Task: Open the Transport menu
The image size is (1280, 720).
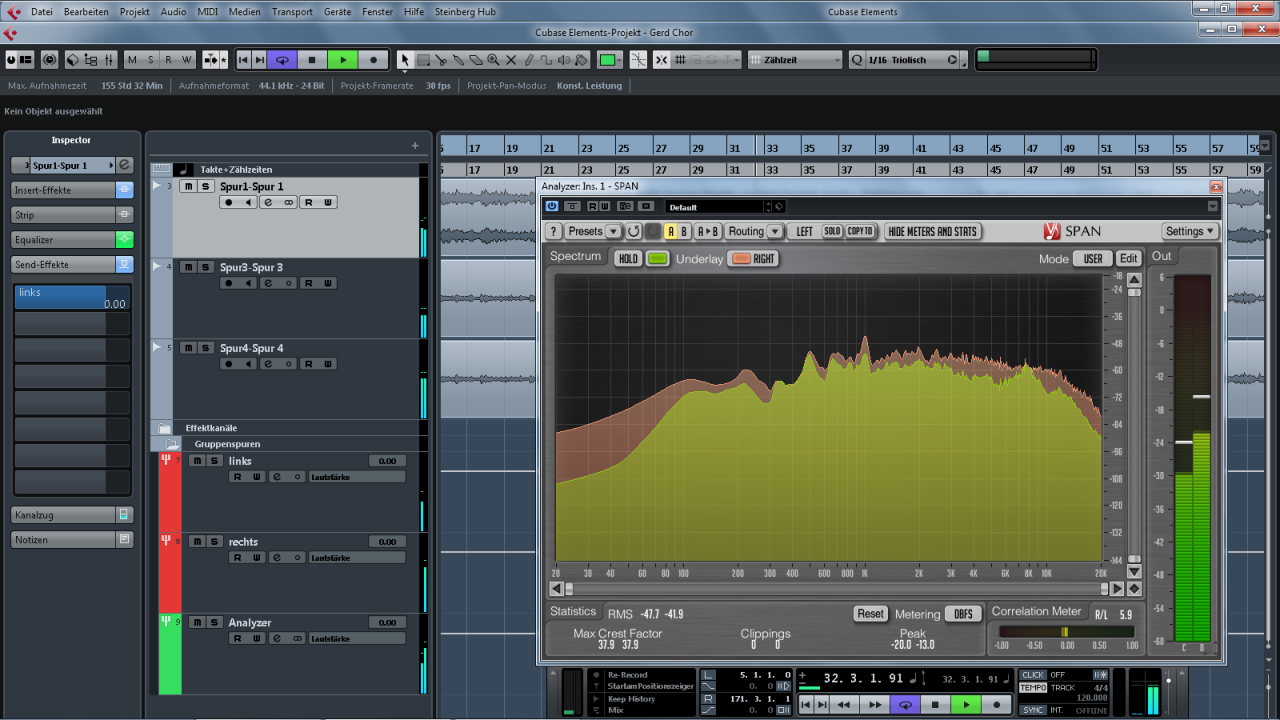Action: coord(292,12)
